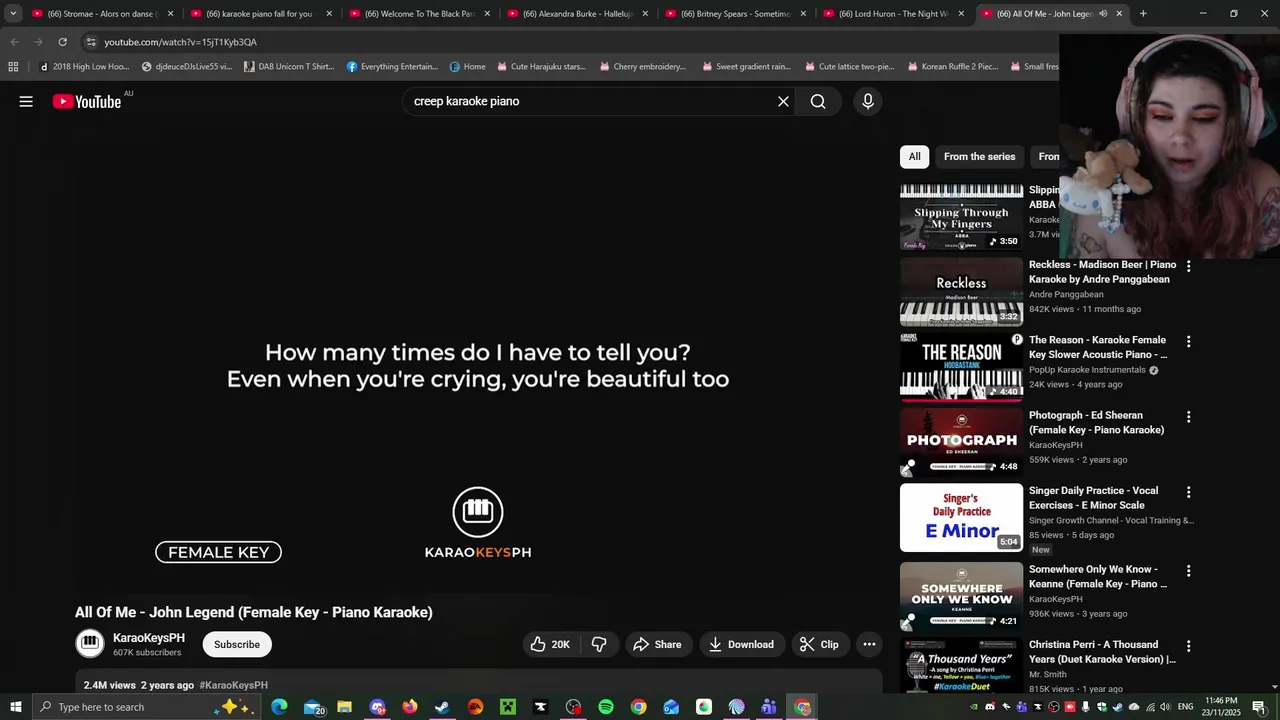Viewport: 1280px width, 720px height.
Task: Clip the video with scissors button
Action: (x=819, y=644)
